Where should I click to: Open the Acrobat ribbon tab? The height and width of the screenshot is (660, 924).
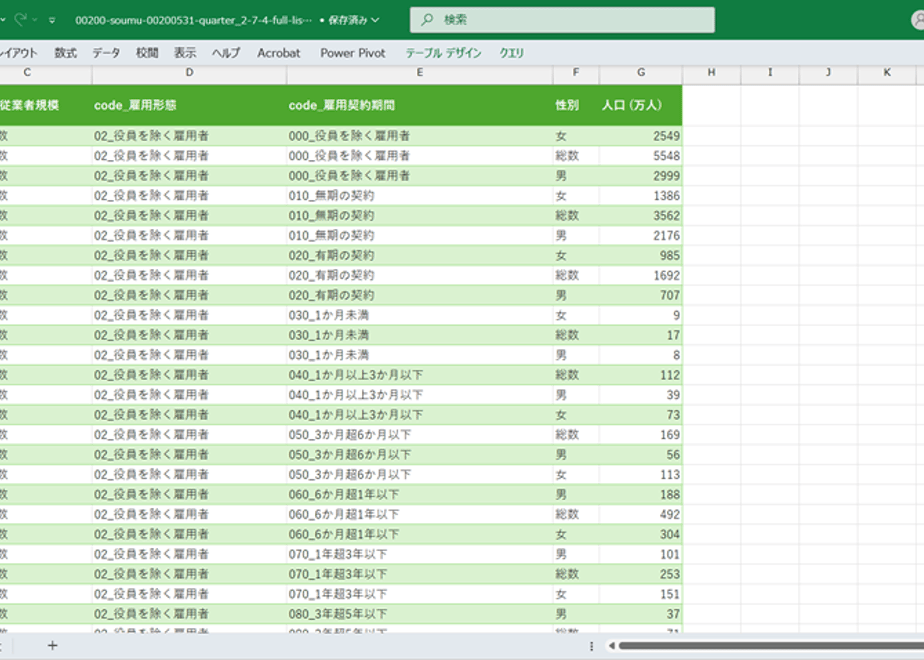pos(279,53)
